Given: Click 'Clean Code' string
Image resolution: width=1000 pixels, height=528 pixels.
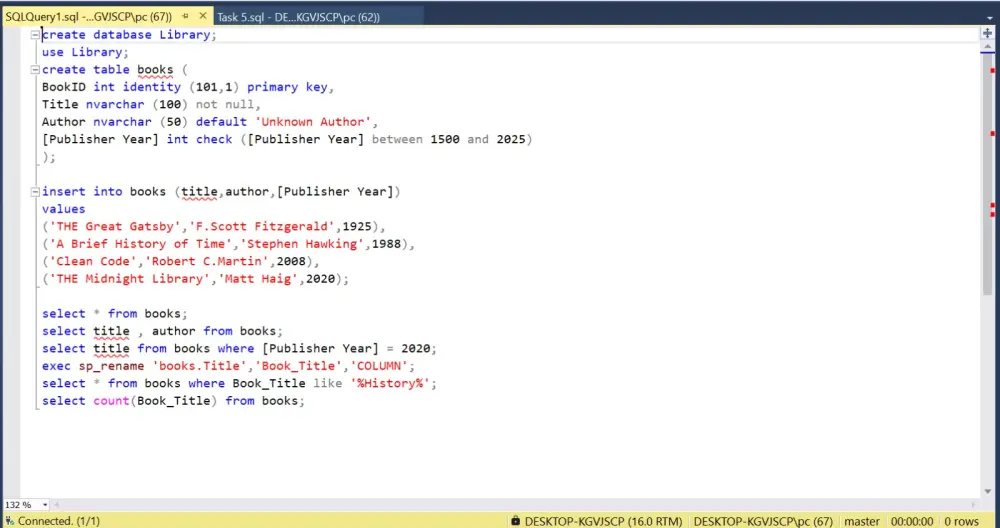Looking at the screenshot, I should click(93, 261).
